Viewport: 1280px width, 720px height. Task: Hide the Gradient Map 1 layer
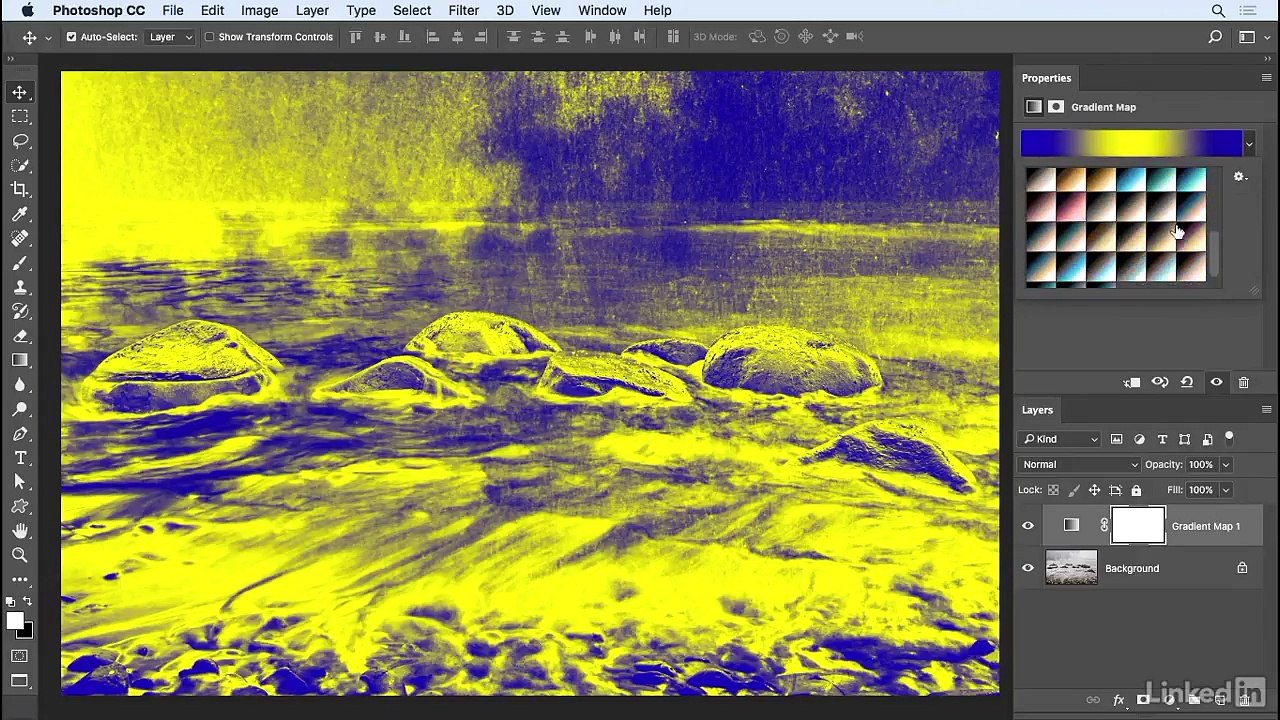pyautogui.click(x=1028, y=526)
